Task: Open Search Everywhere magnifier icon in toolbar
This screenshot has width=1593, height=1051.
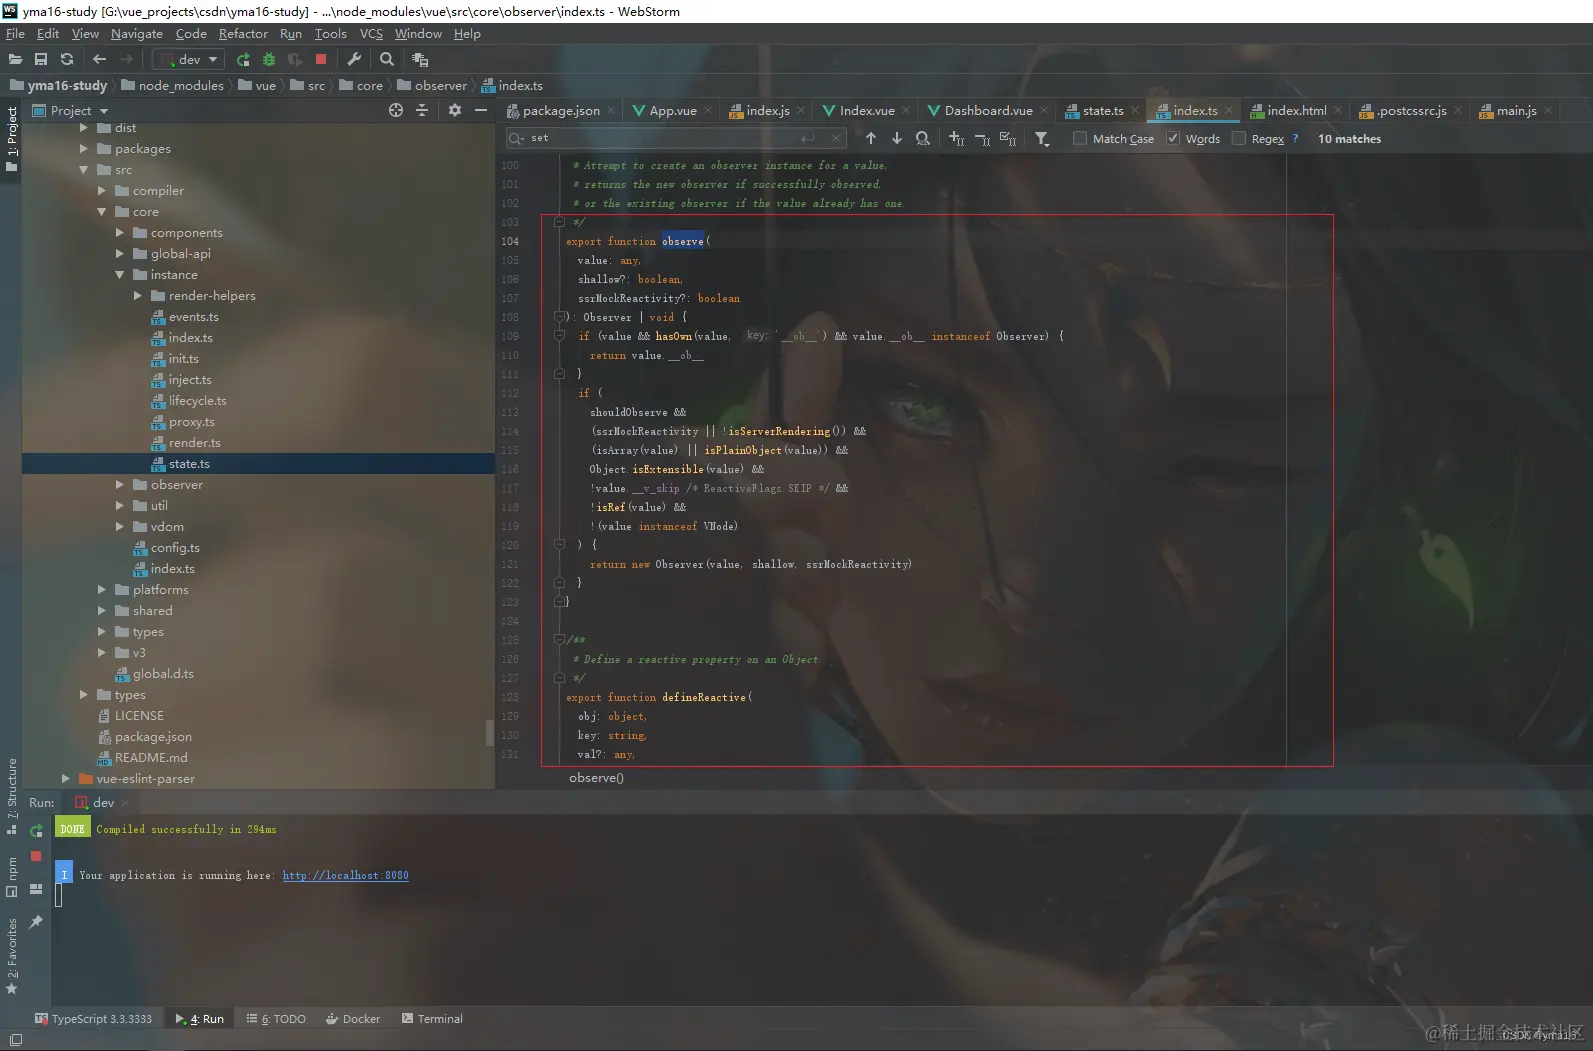Action: point(387,59)
